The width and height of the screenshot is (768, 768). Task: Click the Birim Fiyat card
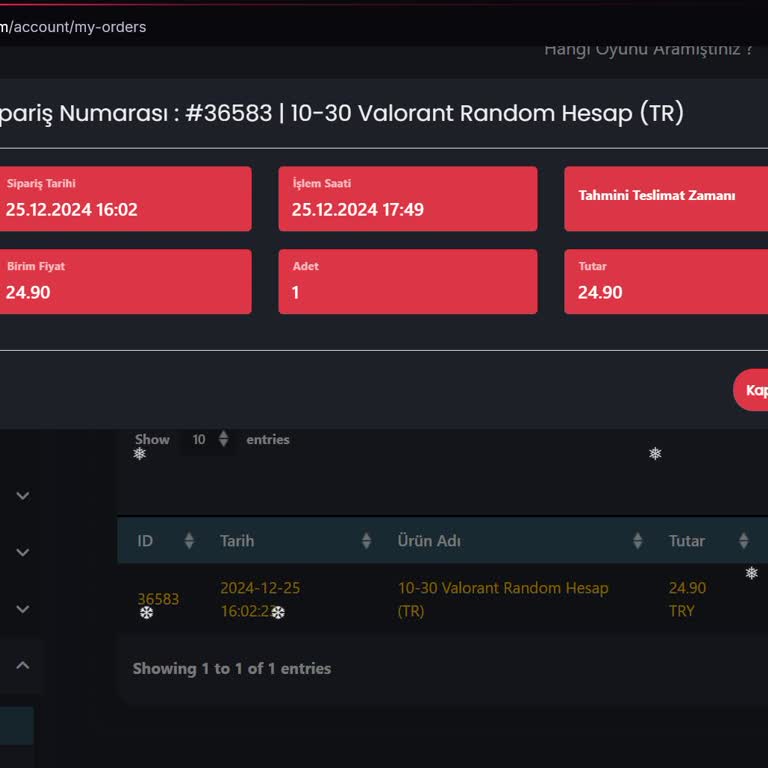[125, 282]
